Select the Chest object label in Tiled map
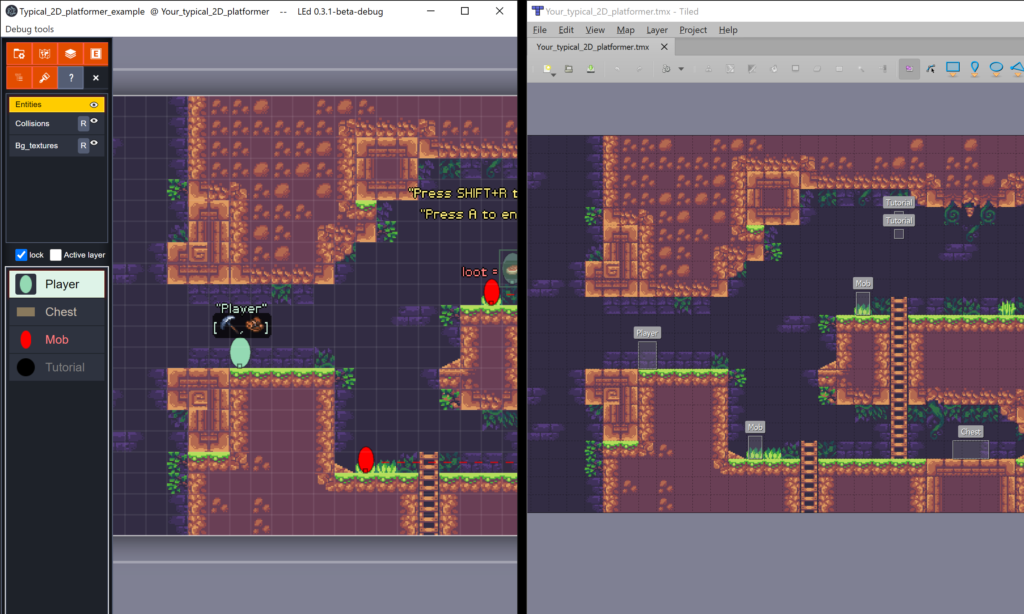The image size is (1024, 614). pos(970,432)
